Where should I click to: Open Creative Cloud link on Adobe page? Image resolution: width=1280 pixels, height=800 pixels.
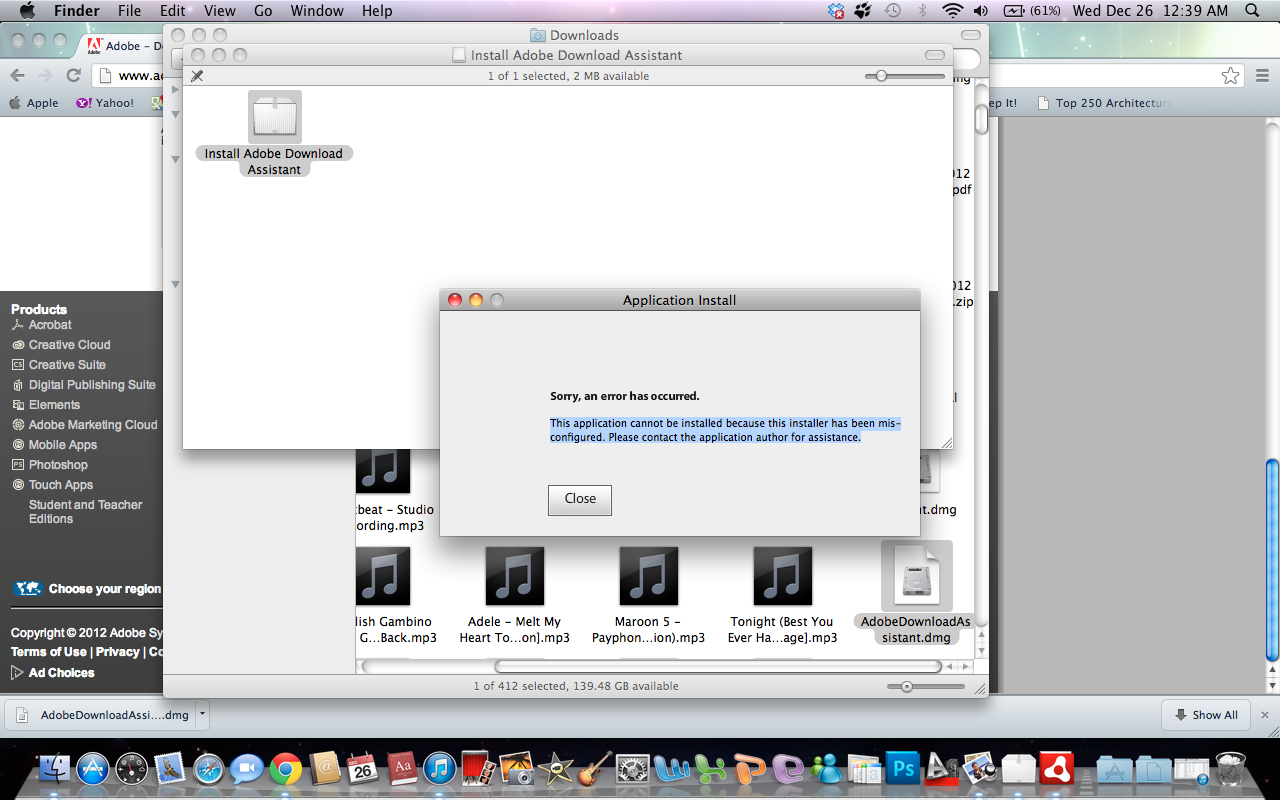[69, 345]
